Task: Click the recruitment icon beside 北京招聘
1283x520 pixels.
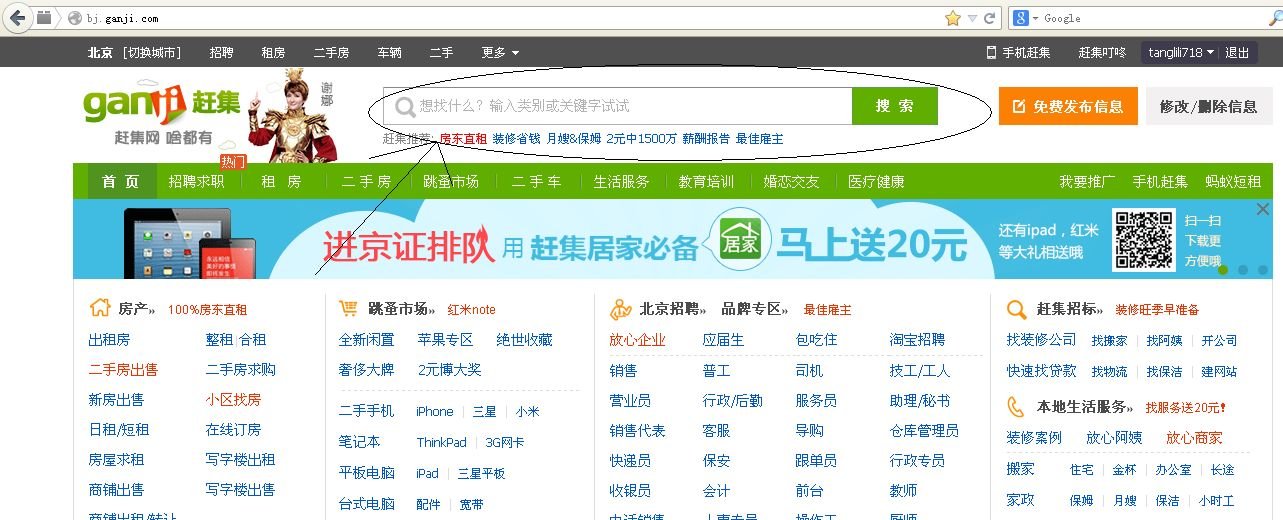Action: [620, 309]
